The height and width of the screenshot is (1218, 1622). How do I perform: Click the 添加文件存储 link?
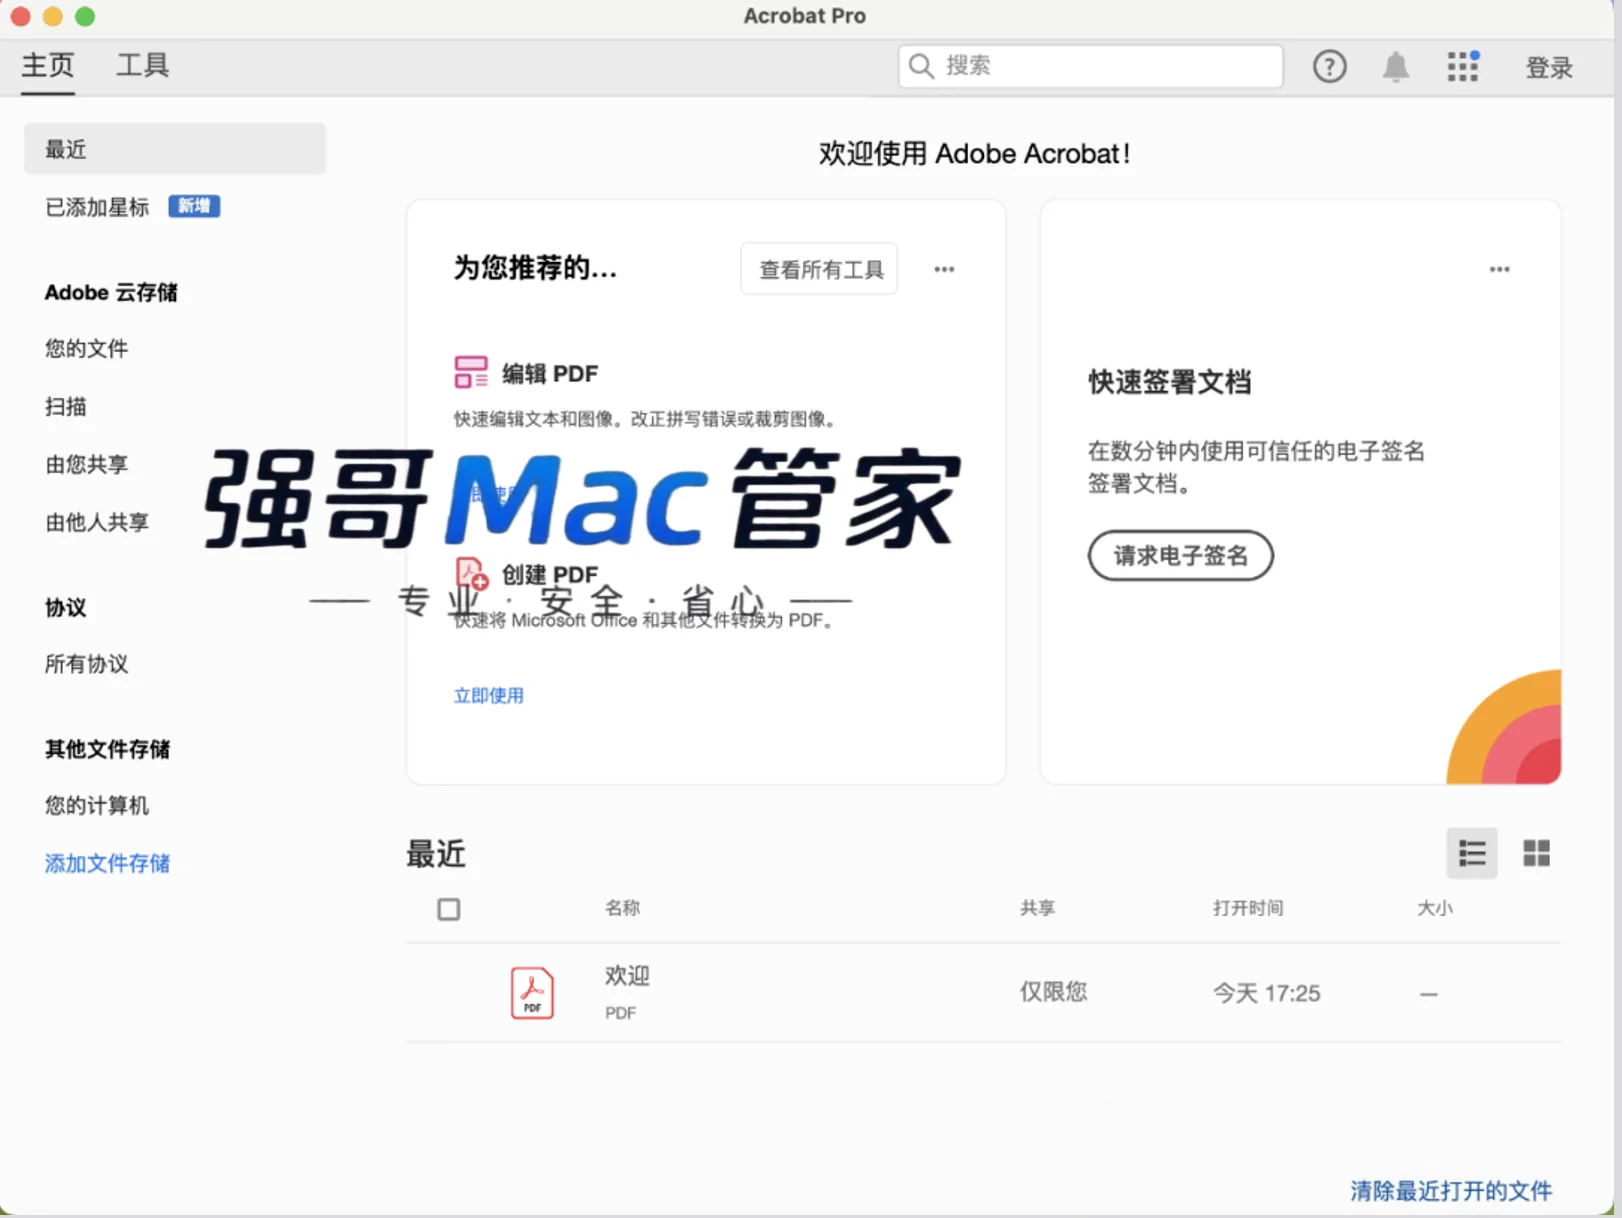(107, 864)
